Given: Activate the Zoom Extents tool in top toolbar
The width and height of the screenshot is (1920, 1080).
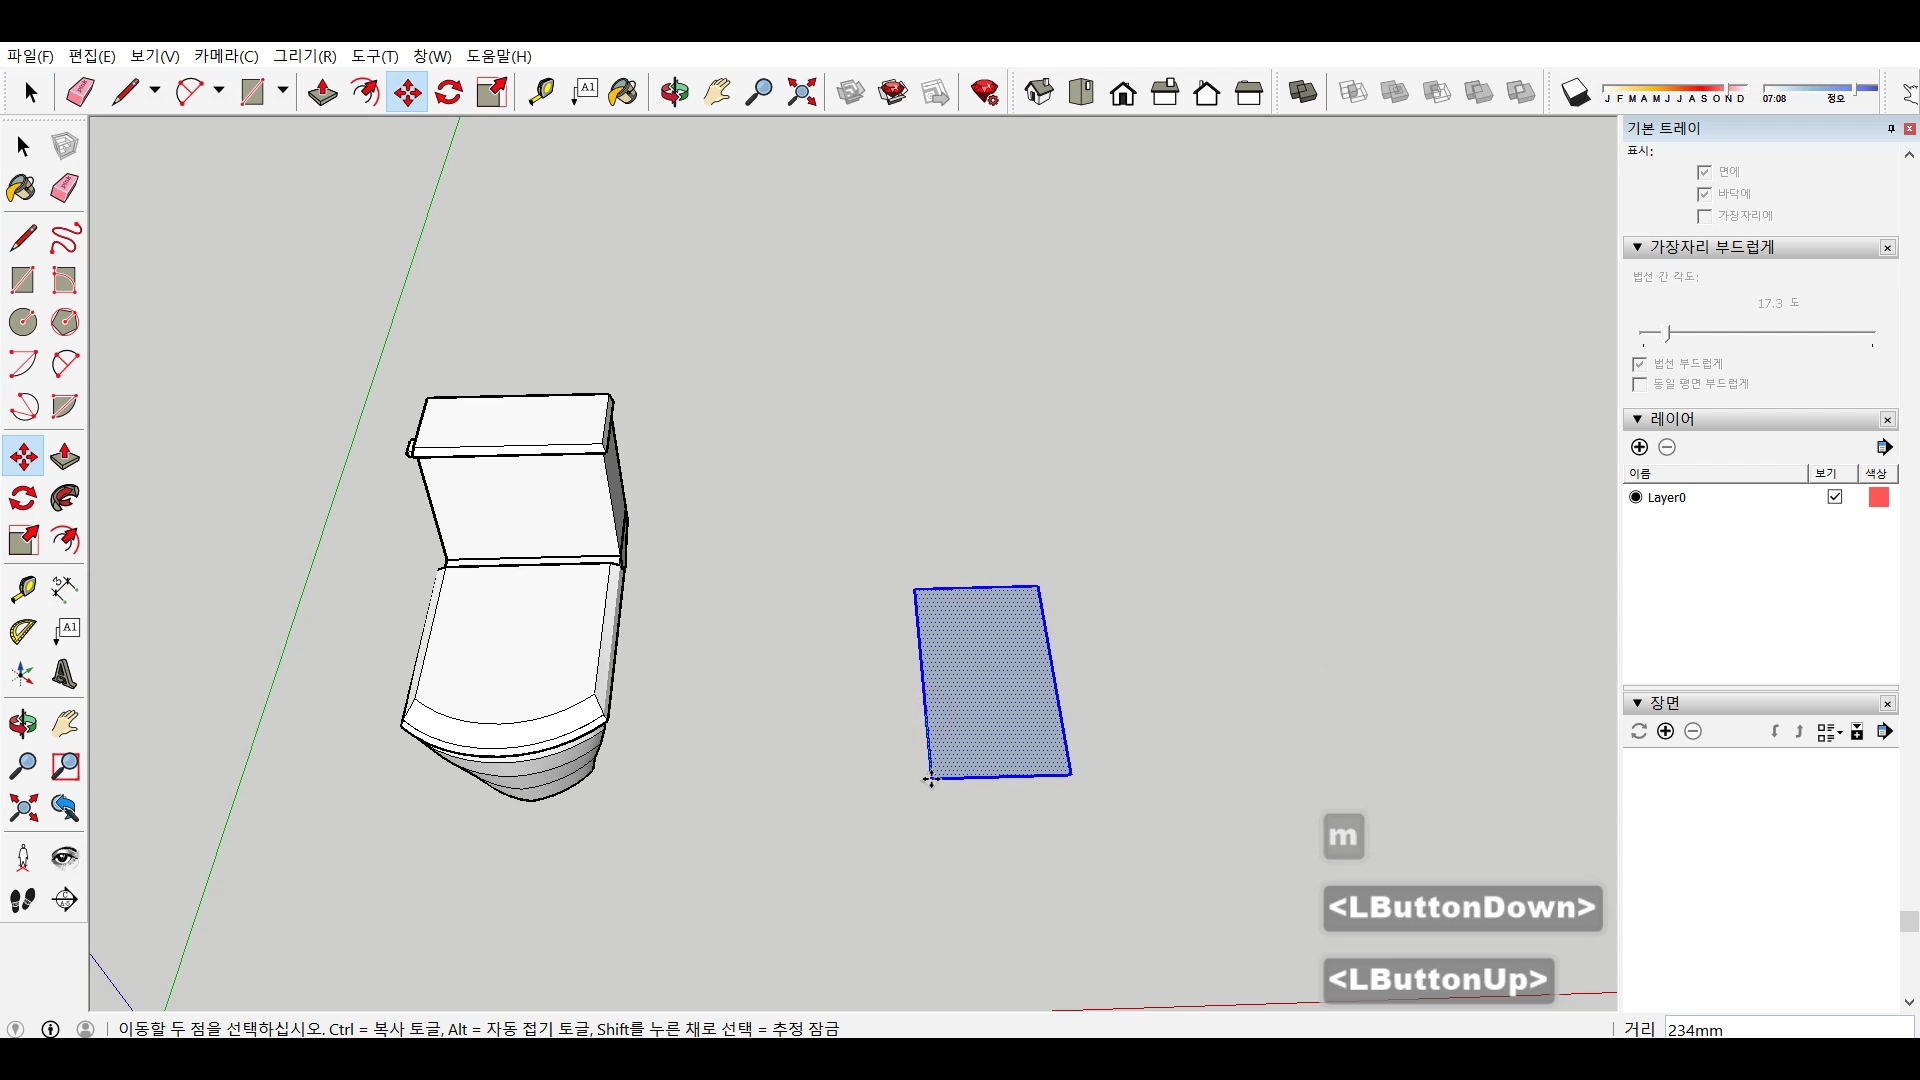Looking at the screenshot, I should 802,93.
